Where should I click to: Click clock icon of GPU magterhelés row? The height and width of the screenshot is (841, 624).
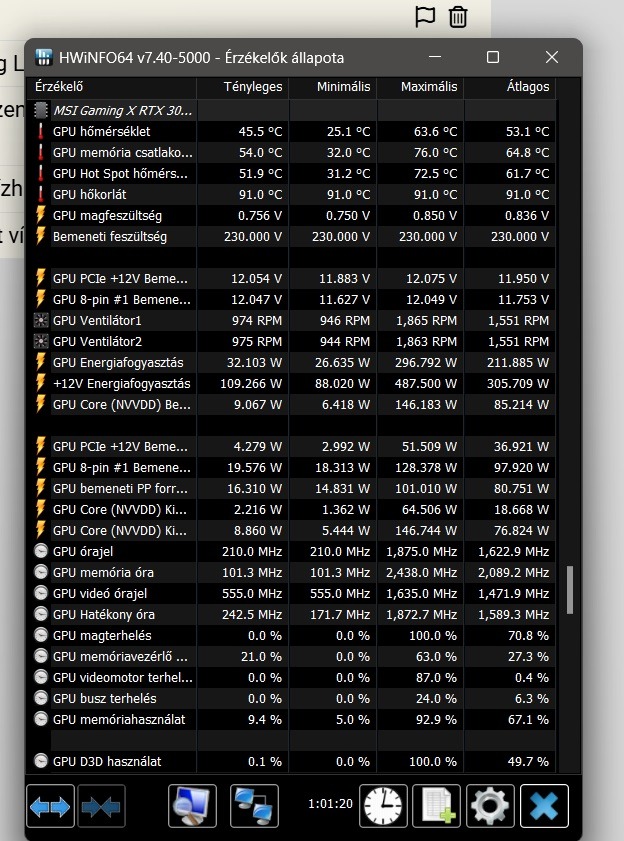41,635
